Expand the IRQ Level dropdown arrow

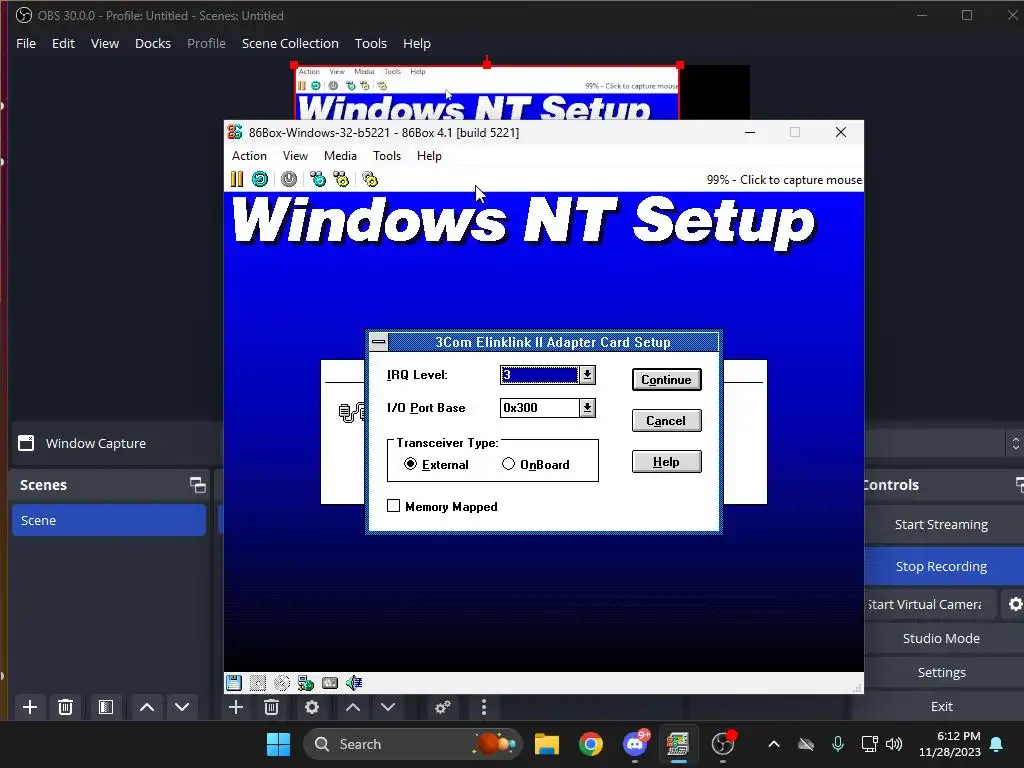point(587,375)
